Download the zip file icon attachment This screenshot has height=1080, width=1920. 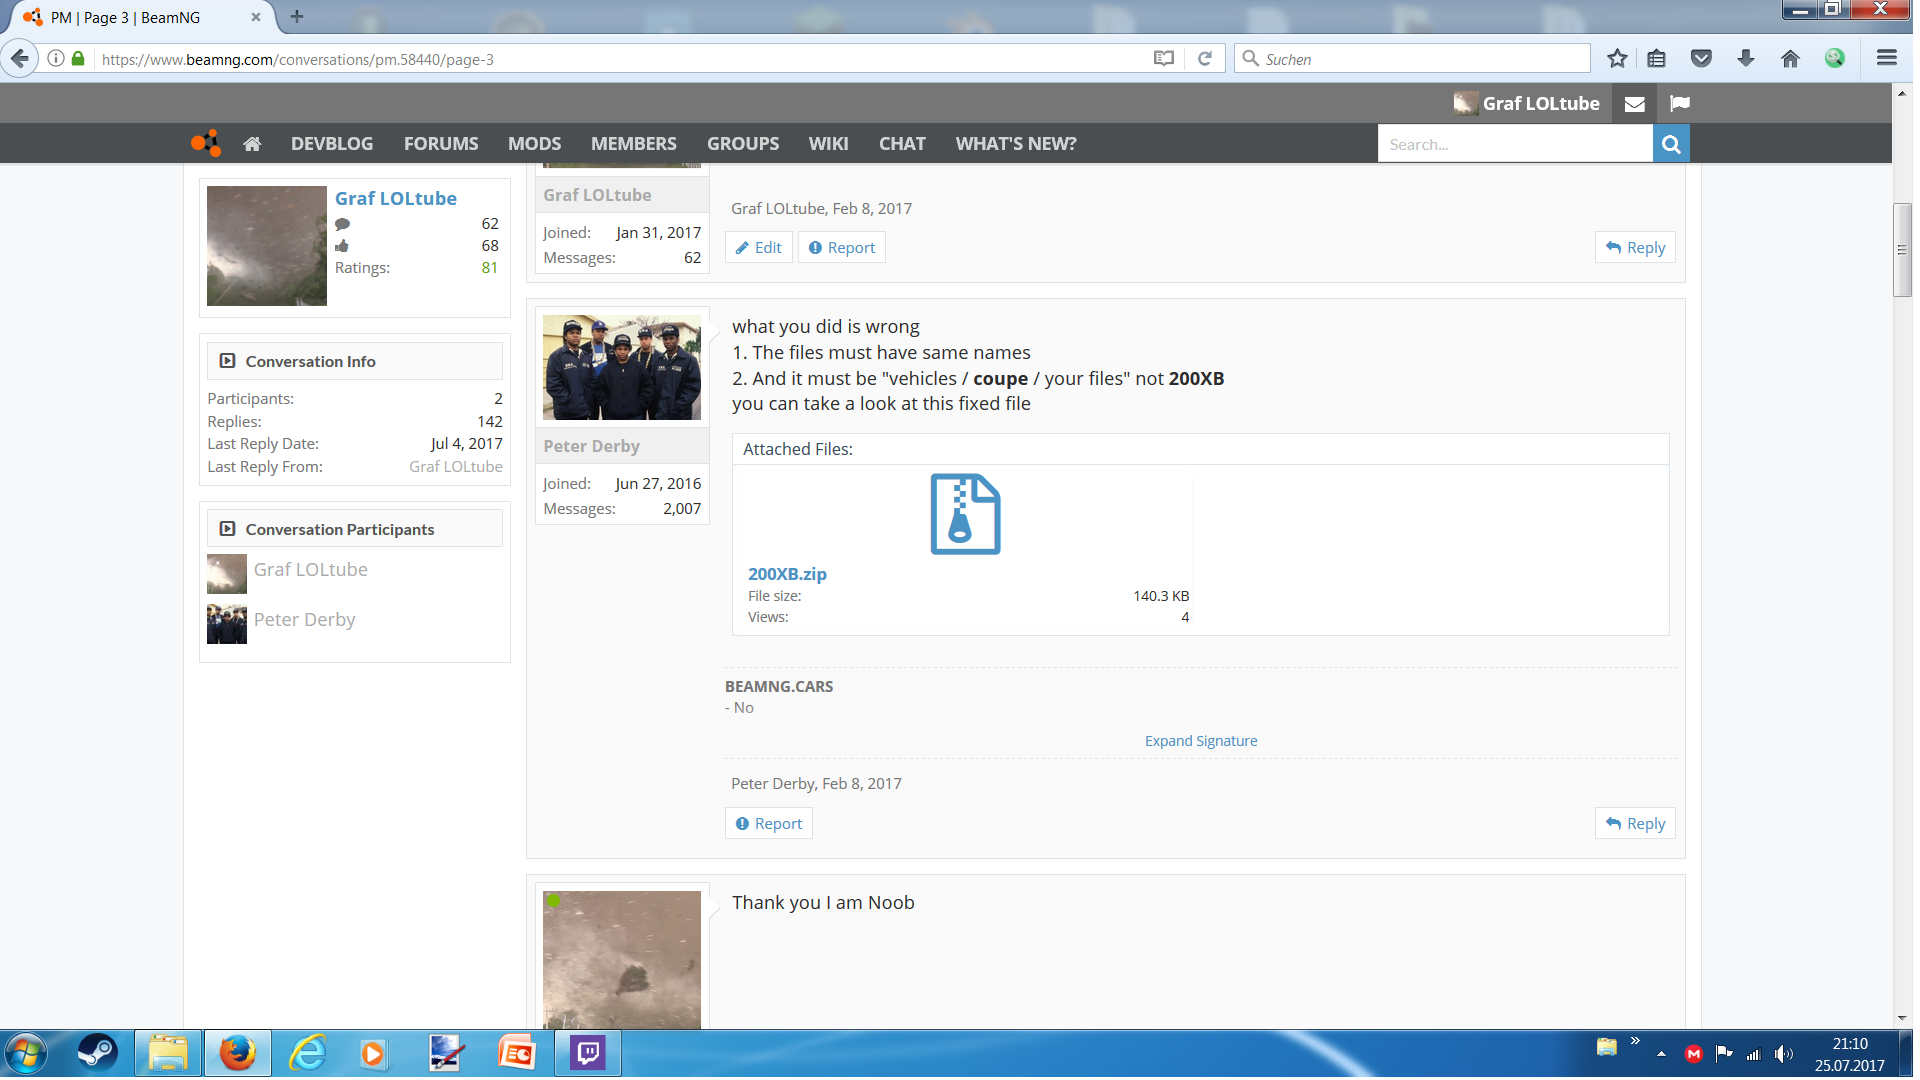[x=965, y=514]
